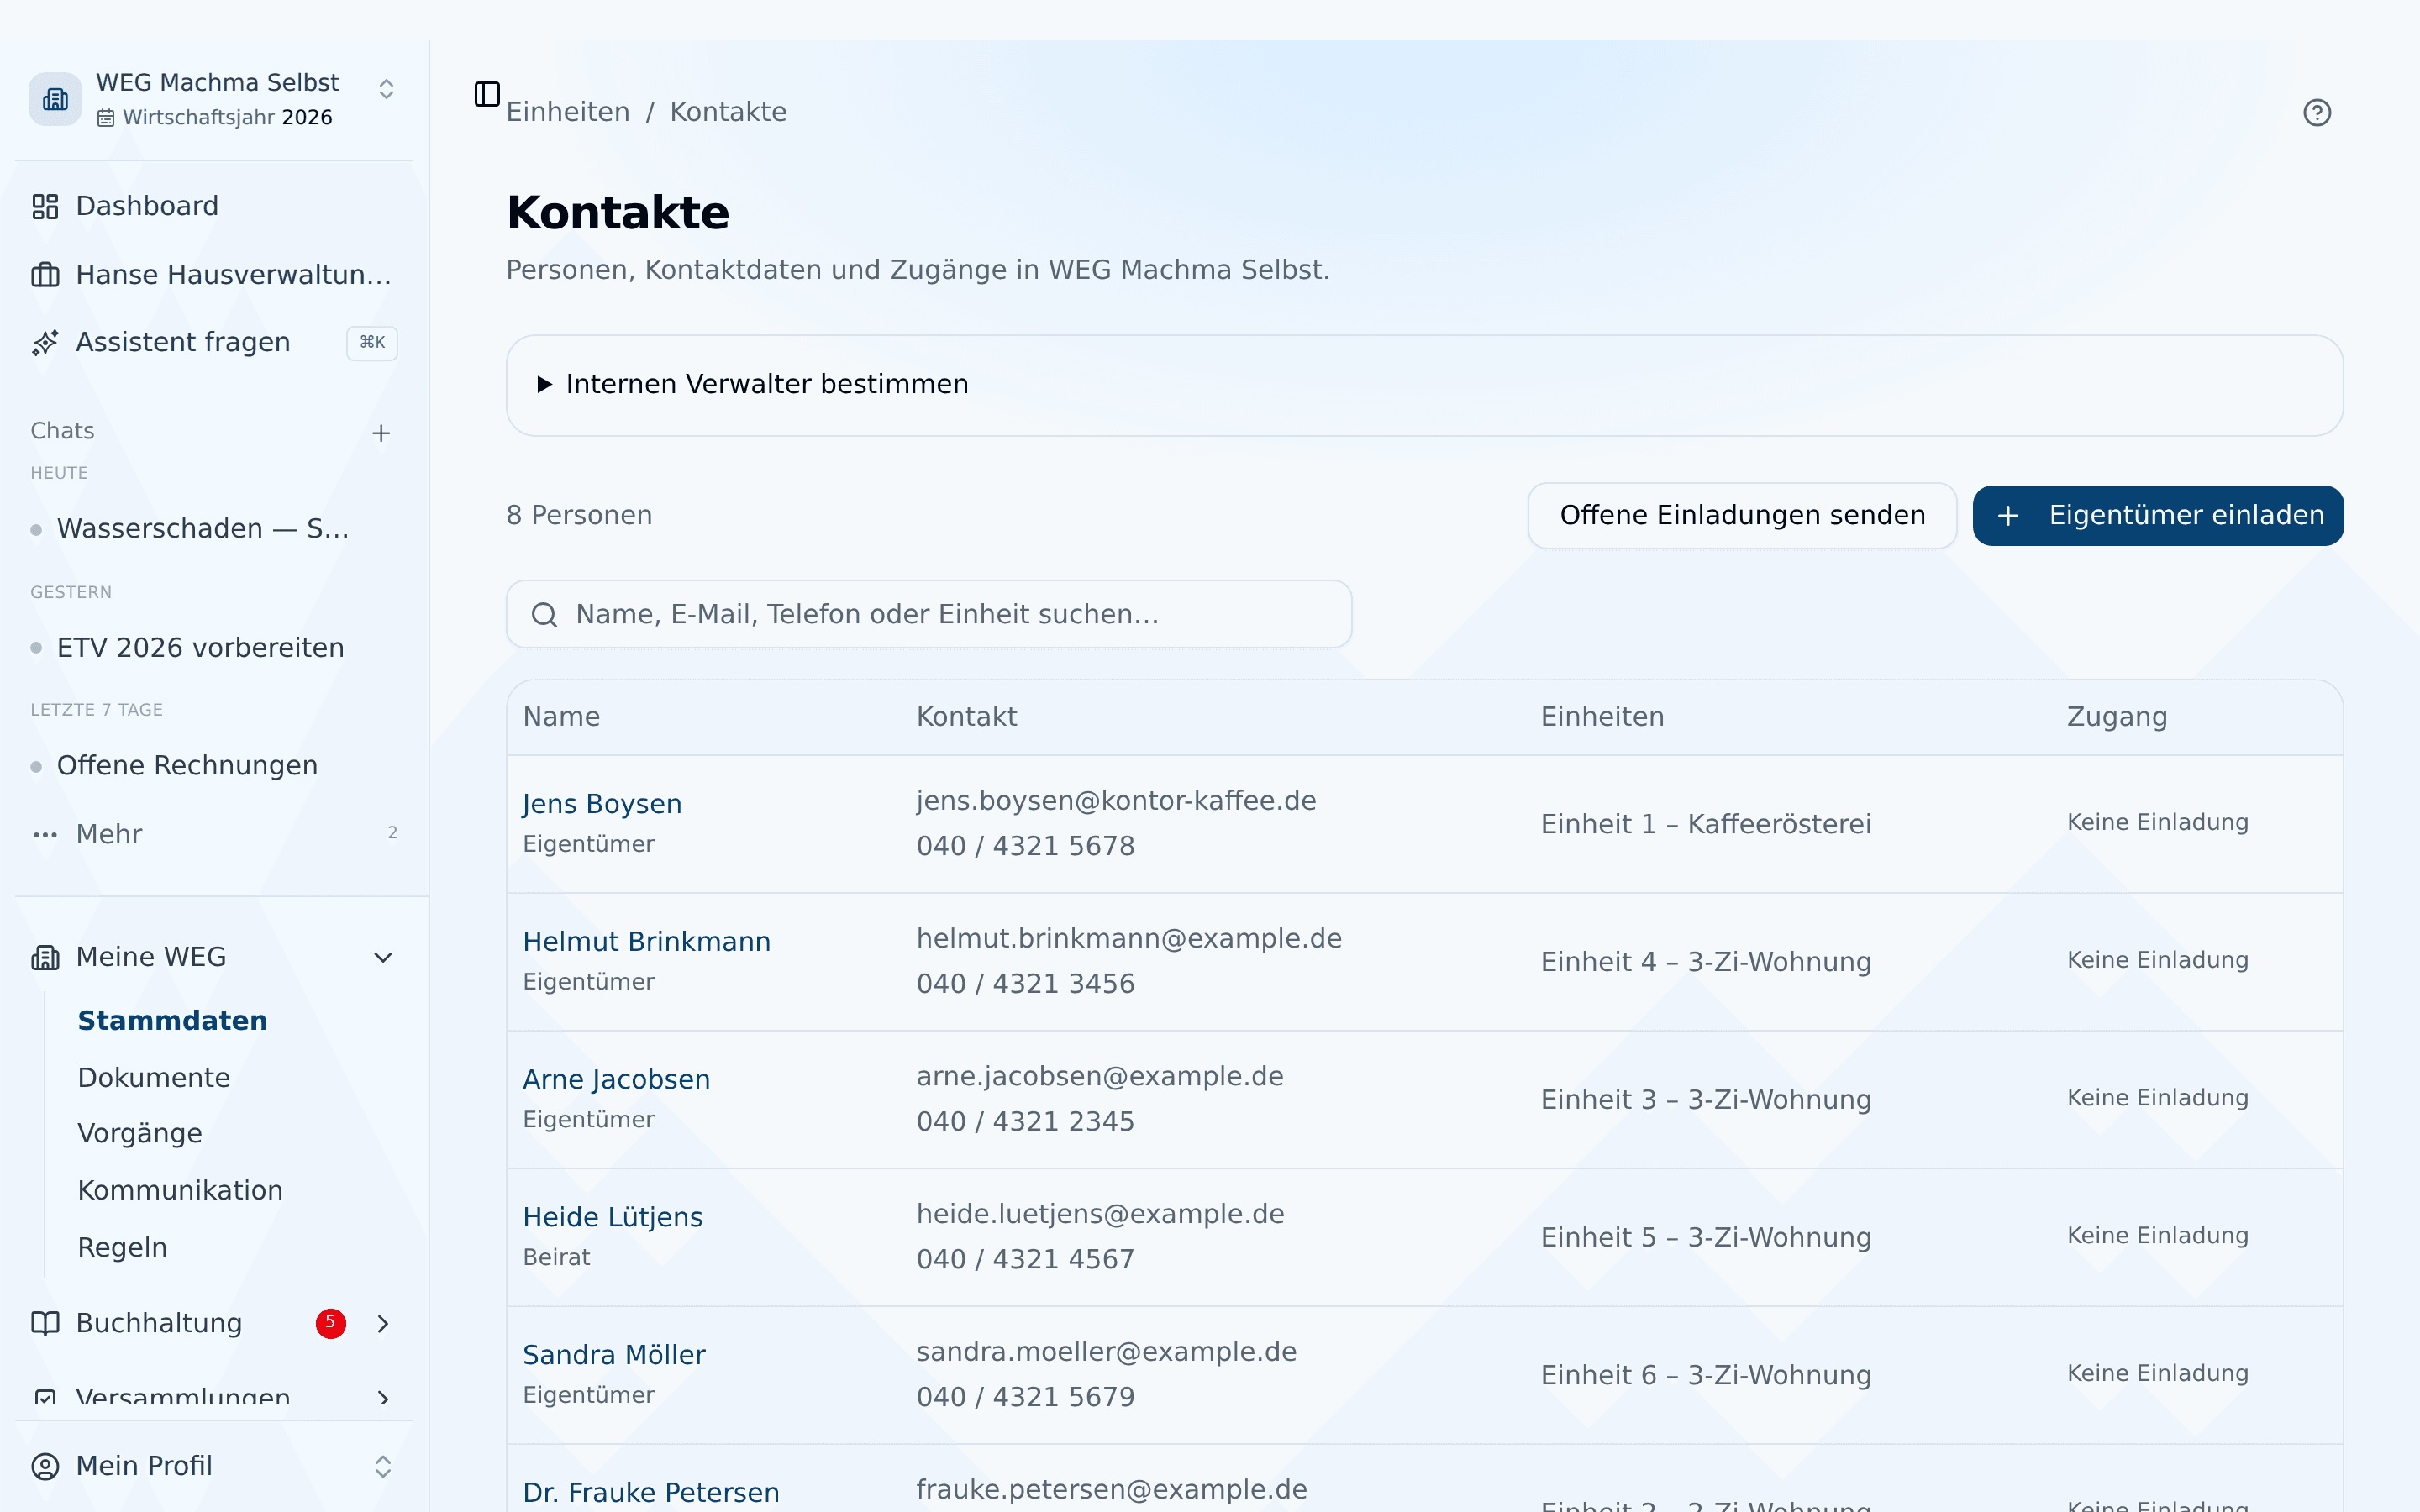This screenshot has width=2420, height=1512.
Task: Open Arne Jacobsen contact link
Action: point(616,1080)
